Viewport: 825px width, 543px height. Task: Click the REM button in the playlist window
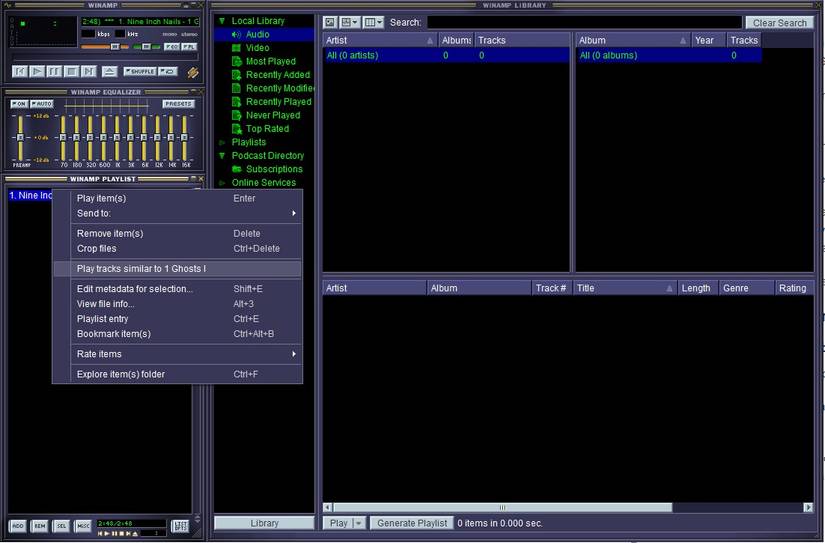(39, 526)
